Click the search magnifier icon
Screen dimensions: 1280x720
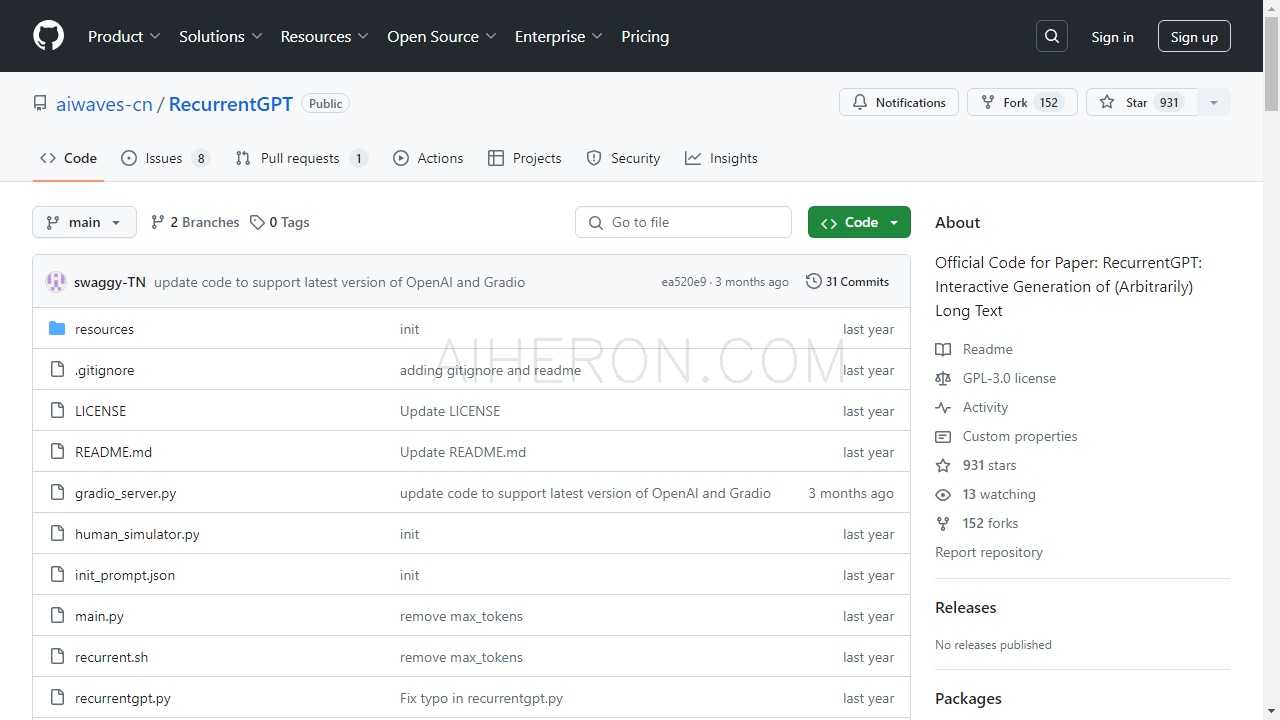click(1052, 37)
